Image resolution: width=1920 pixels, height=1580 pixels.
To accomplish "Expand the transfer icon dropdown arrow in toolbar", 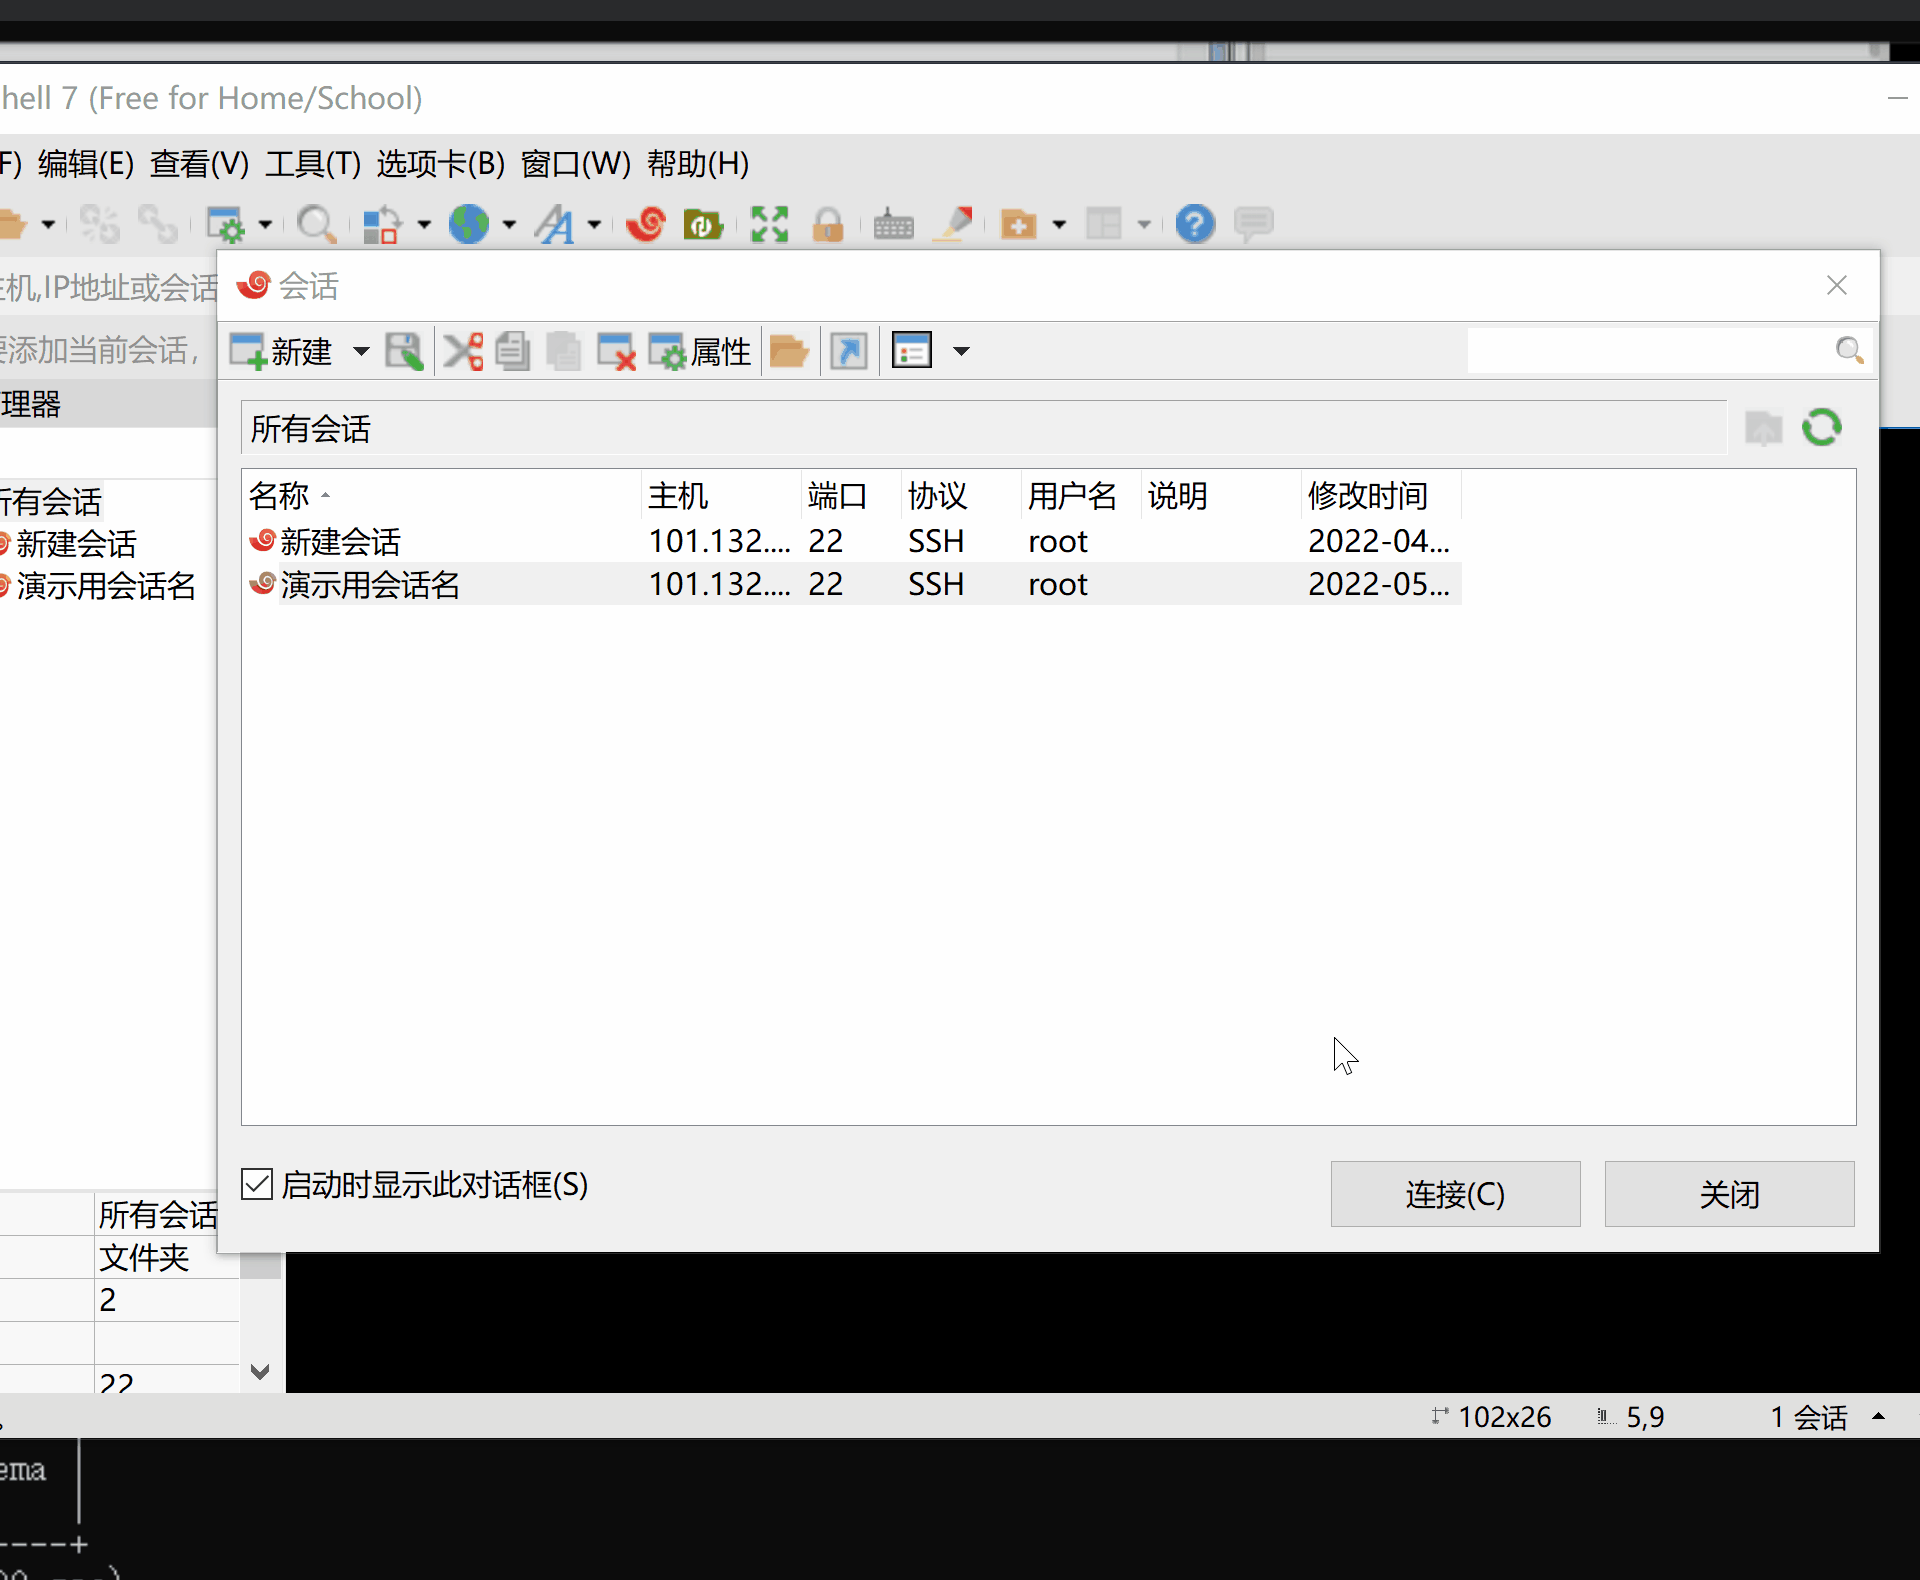I will click(424, 224).
